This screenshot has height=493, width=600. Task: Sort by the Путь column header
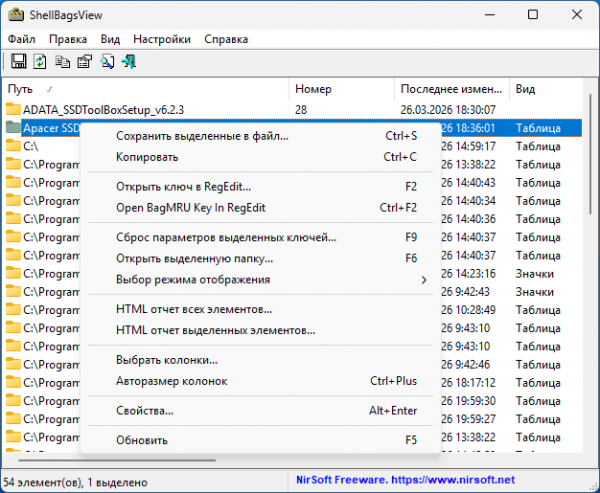(145, 89)
